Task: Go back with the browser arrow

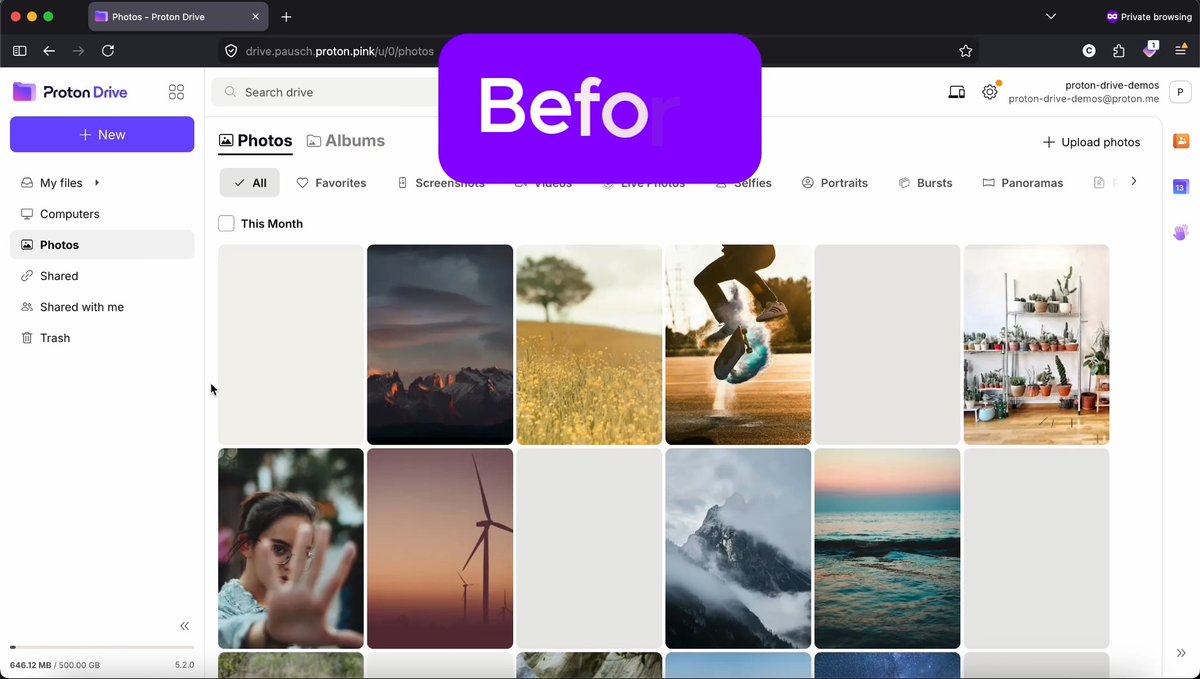Action: pos(49,51)
